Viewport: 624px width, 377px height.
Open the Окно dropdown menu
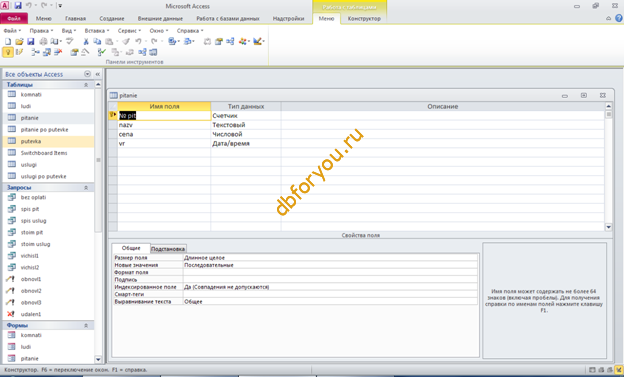tap(159, 31)
